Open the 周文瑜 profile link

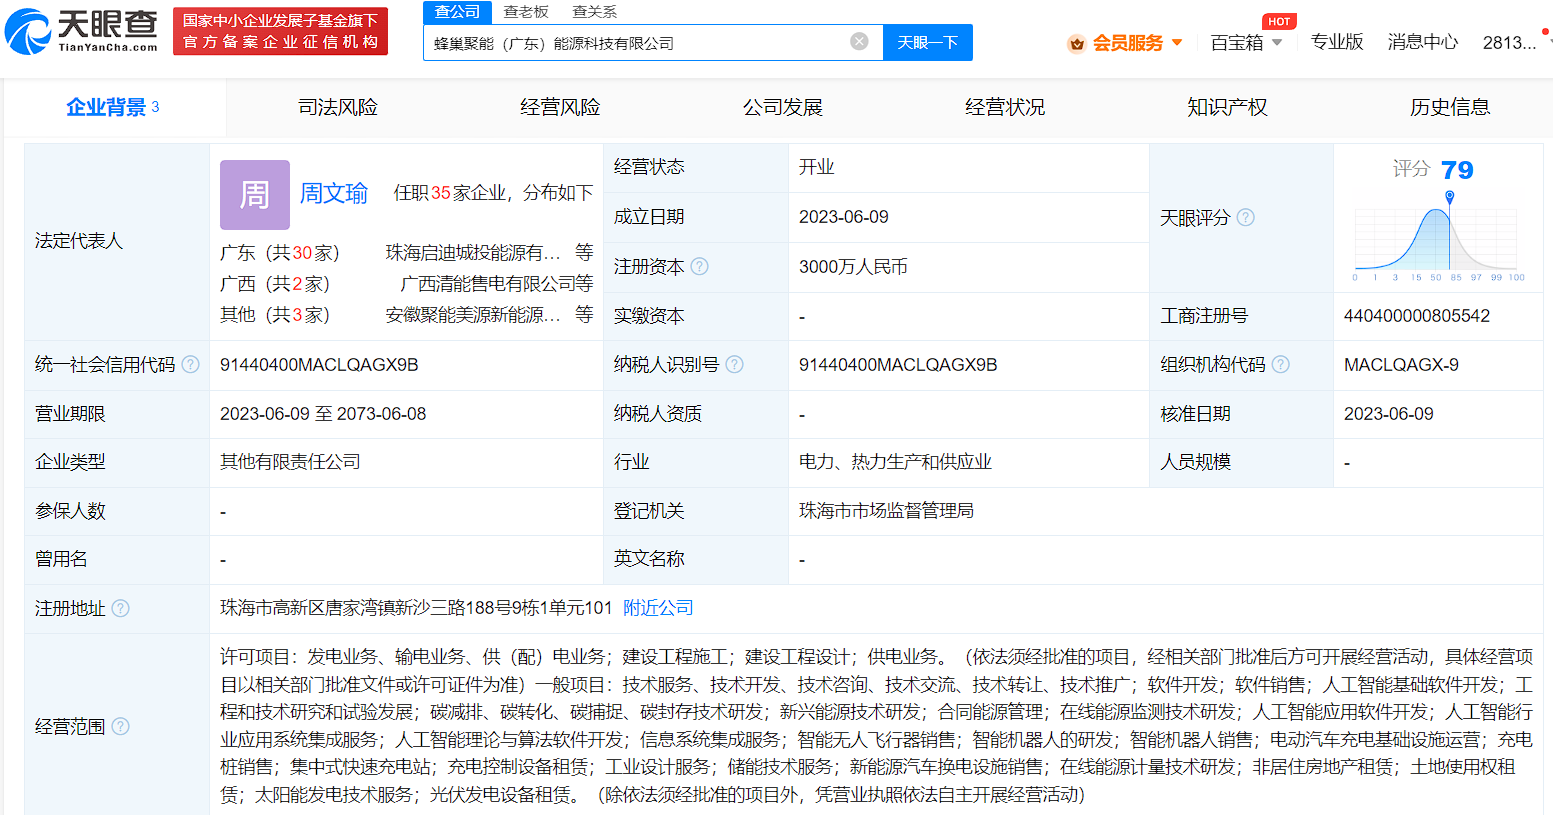(x=334, y=193)
